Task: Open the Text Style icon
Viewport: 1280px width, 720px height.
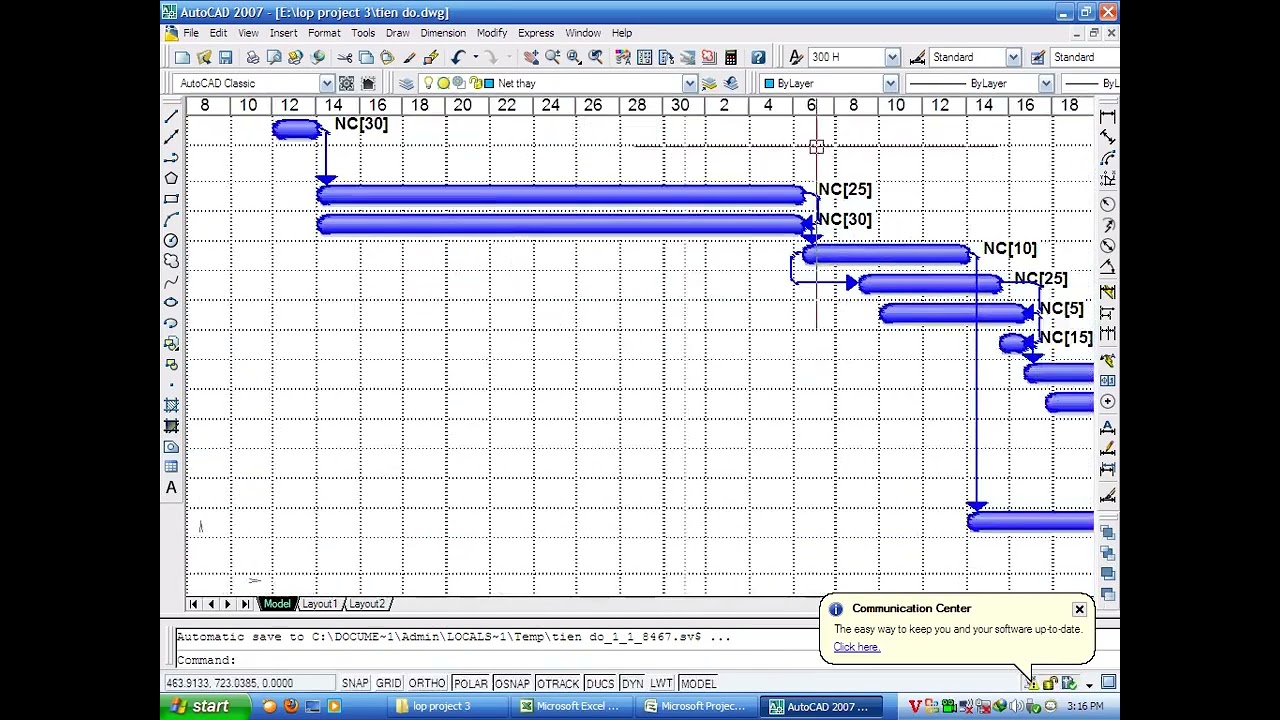Action: pos(795,57)
